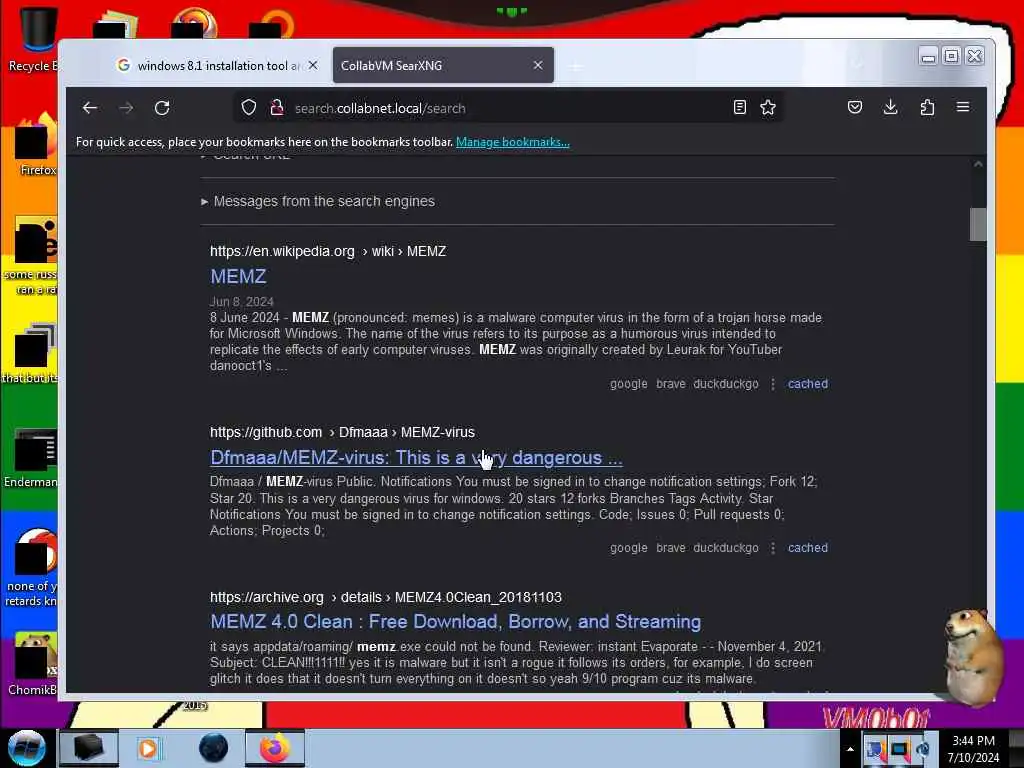Open the tracking protection shield icon

[x=249, y=108]
